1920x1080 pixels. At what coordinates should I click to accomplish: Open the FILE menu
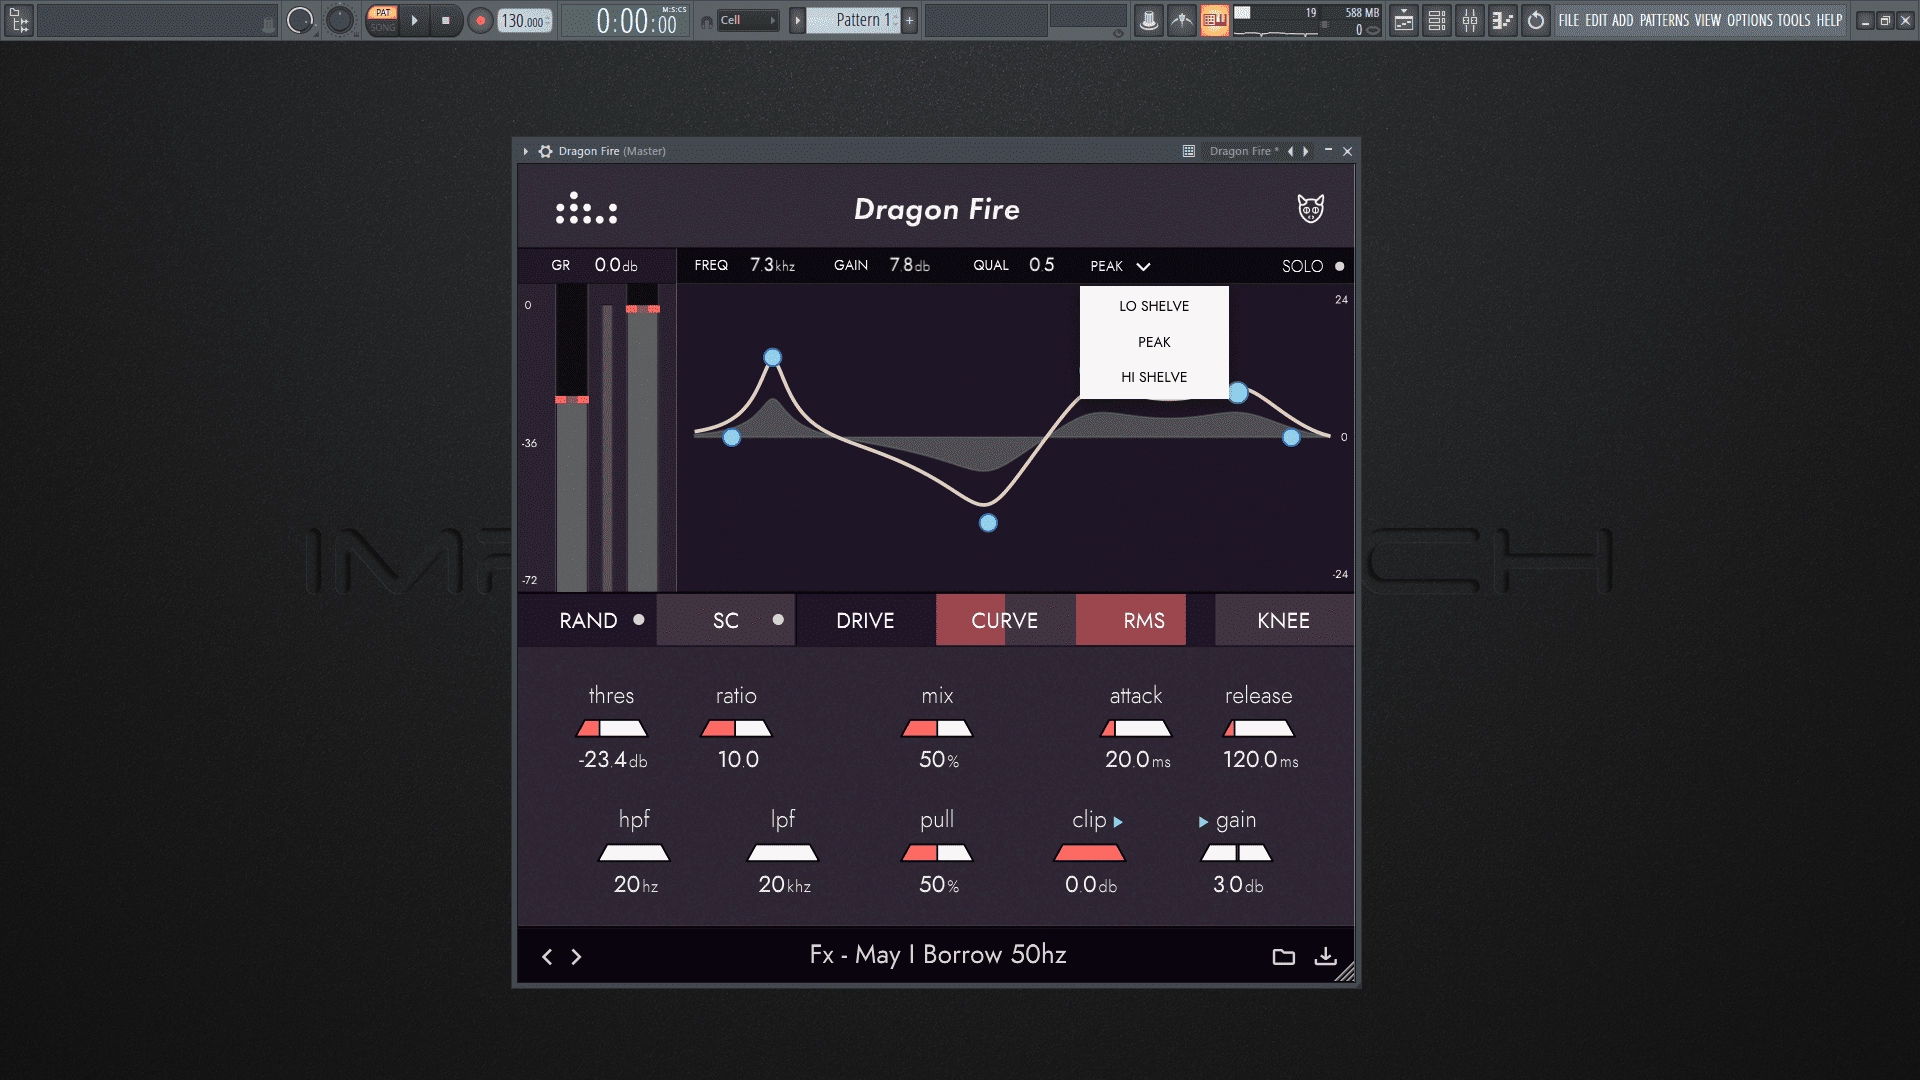pyautogui.click(x=1569, y=20)
